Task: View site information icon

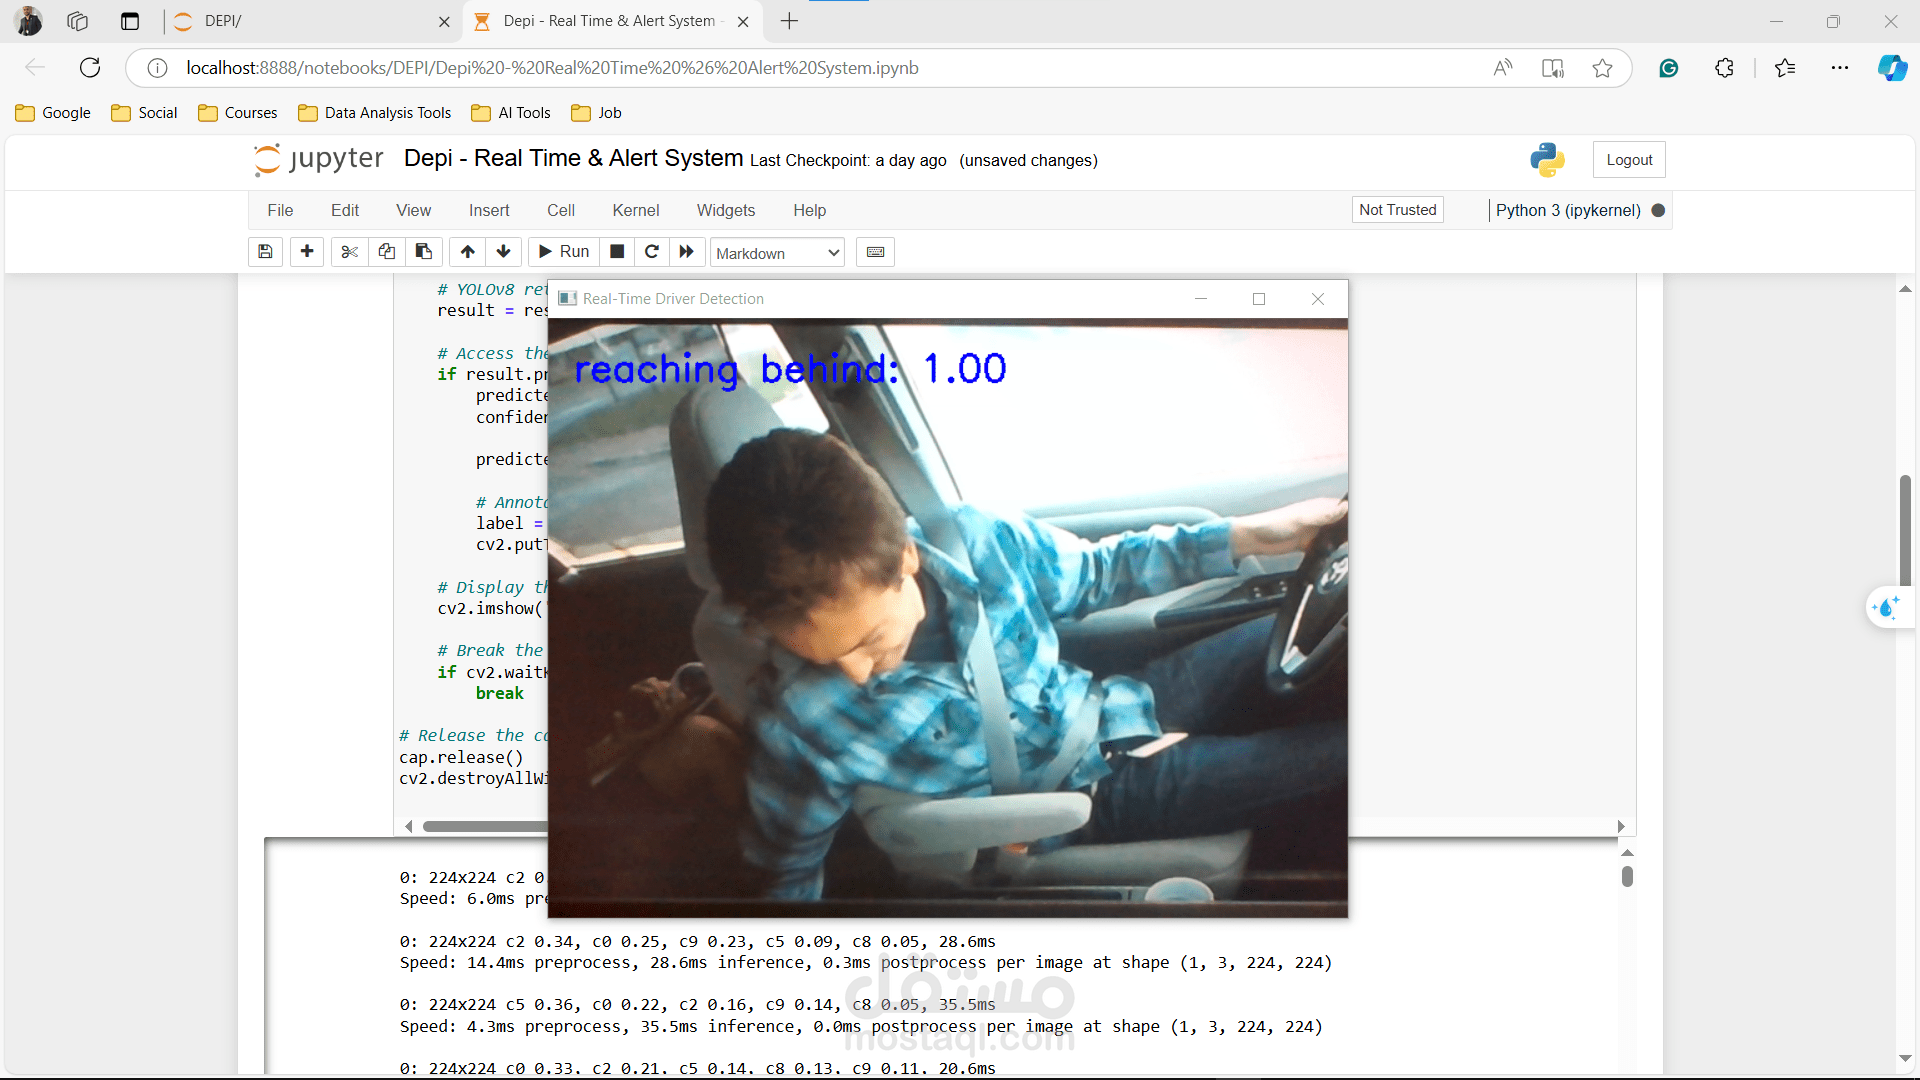Action: [157, 68]
